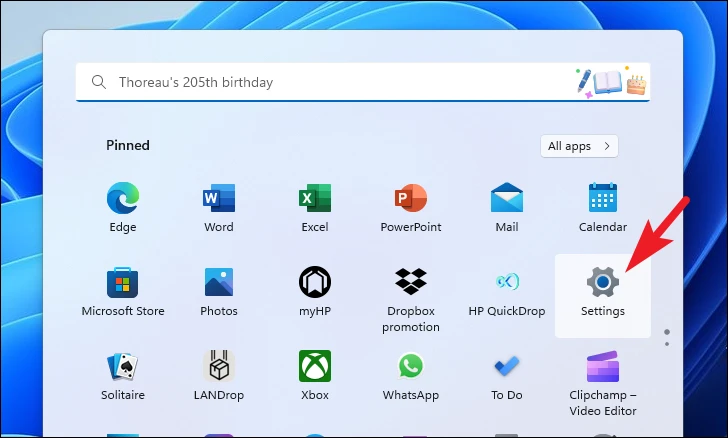Launch Word from pinned apps
The height and width of the screenshot is (438, 728).
(219, 207)
